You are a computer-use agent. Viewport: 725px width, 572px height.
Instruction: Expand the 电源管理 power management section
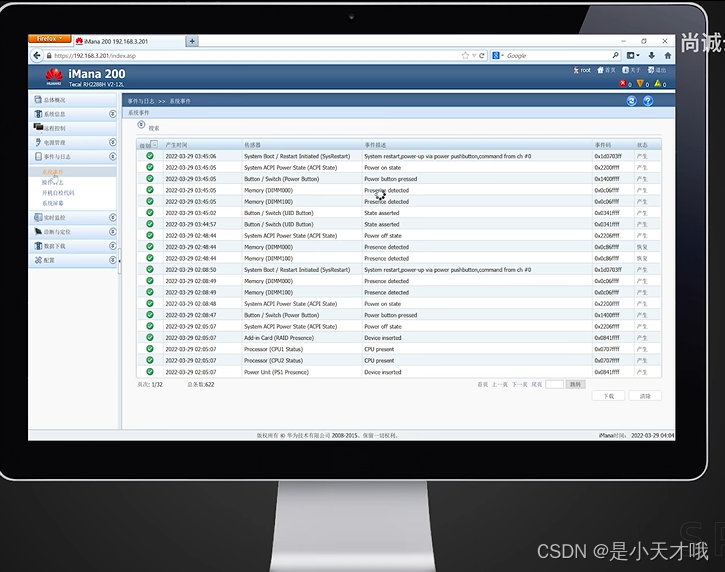(112, 142)
